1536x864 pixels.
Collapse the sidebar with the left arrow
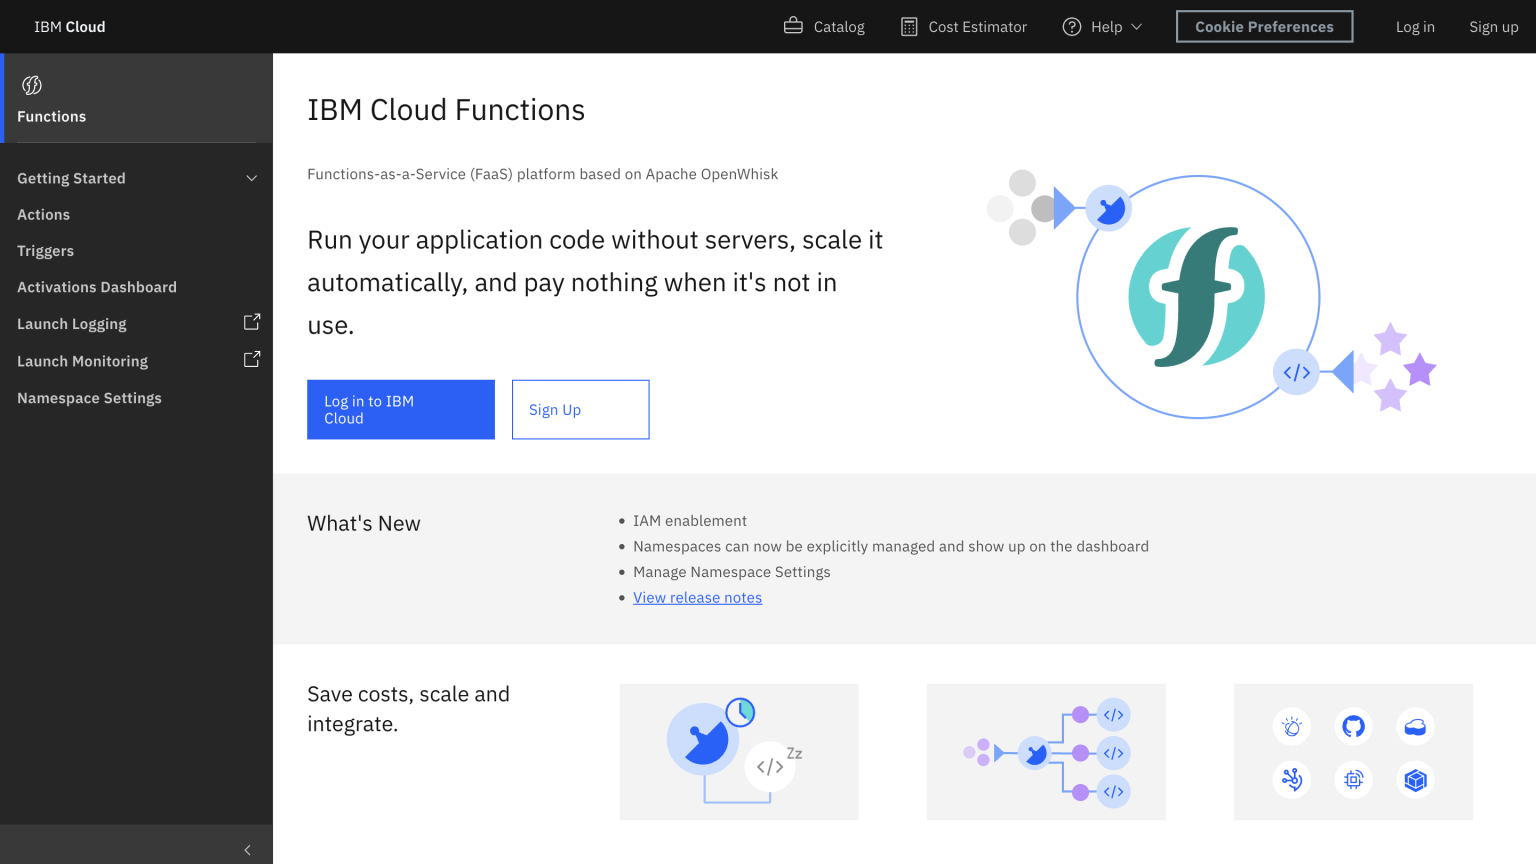[247, 849]
